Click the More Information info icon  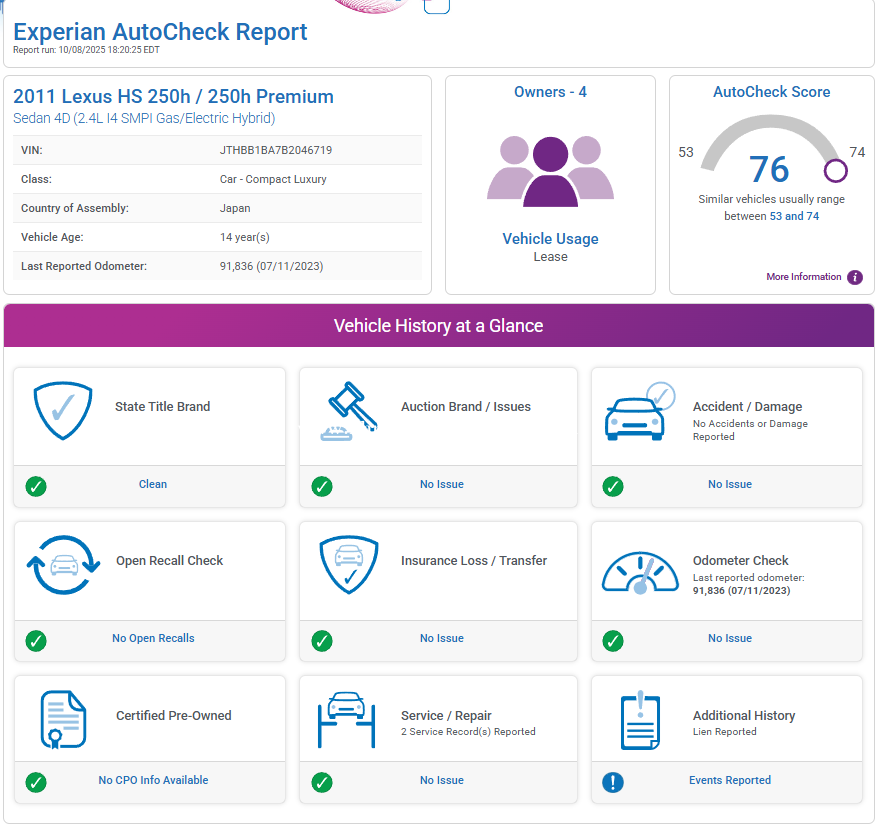point(855,277)
